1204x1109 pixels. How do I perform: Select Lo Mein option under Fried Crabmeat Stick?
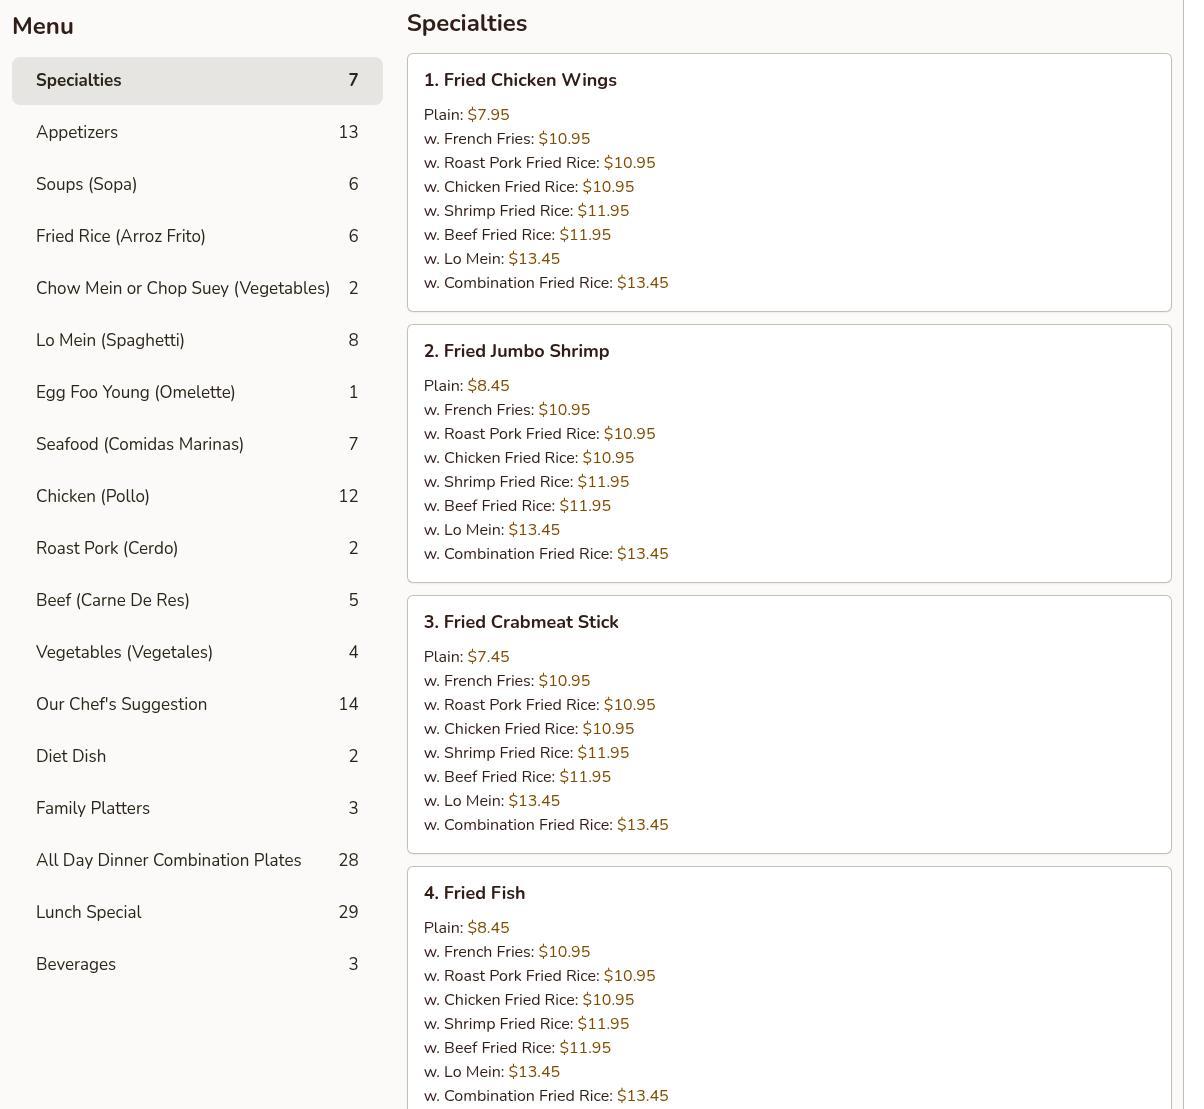coord(492,801)
